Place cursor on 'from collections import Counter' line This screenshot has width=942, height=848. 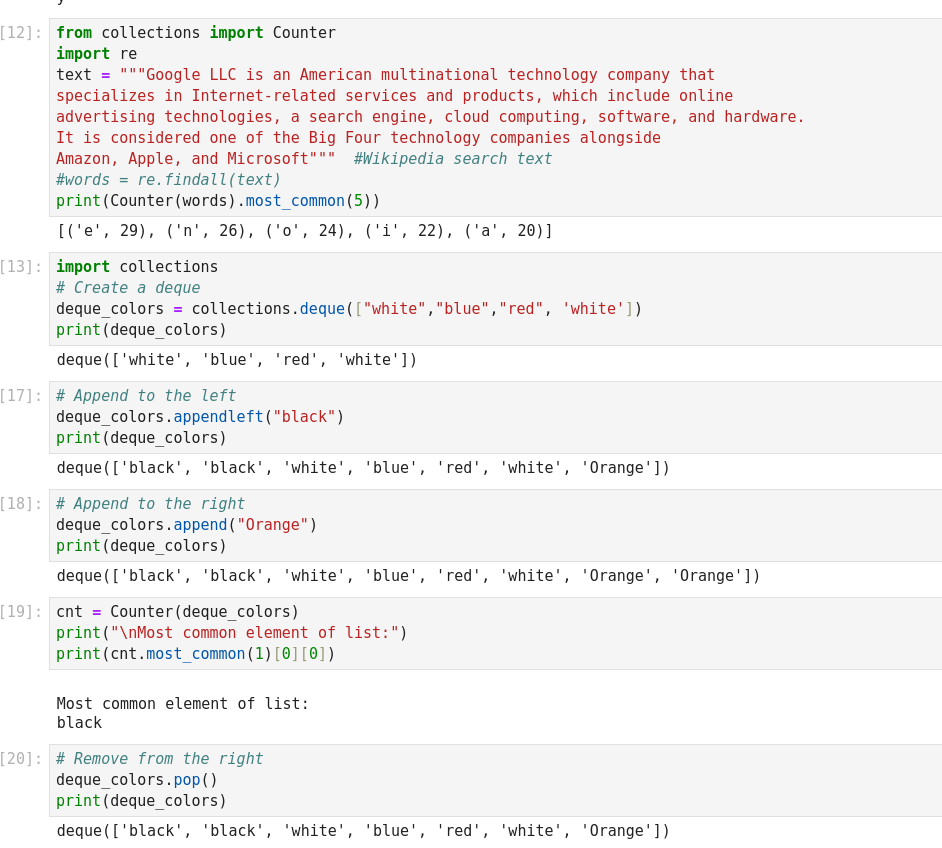195,33
